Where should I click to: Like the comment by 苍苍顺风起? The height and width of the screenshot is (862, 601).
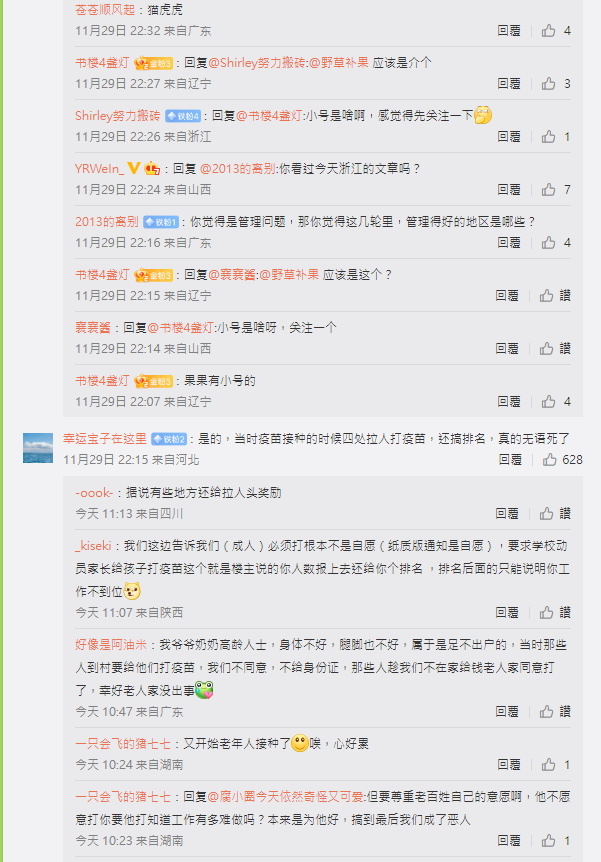click(548, 31)
